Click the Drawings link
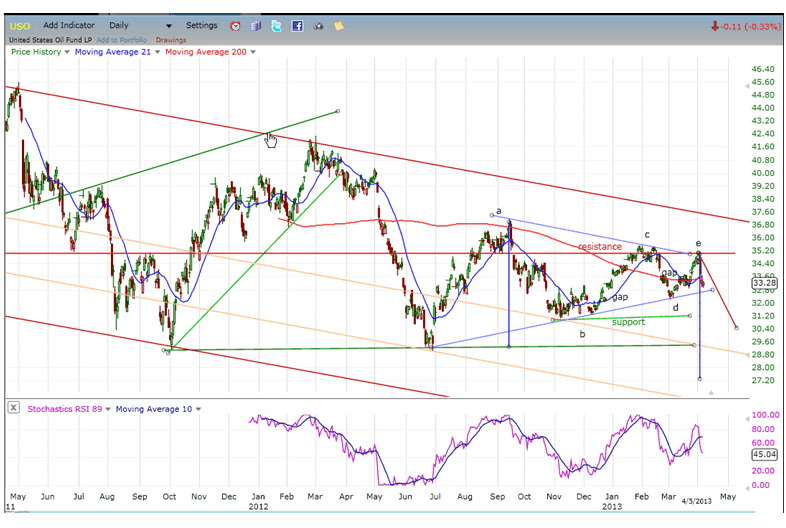786x528 pixels. 171,40
